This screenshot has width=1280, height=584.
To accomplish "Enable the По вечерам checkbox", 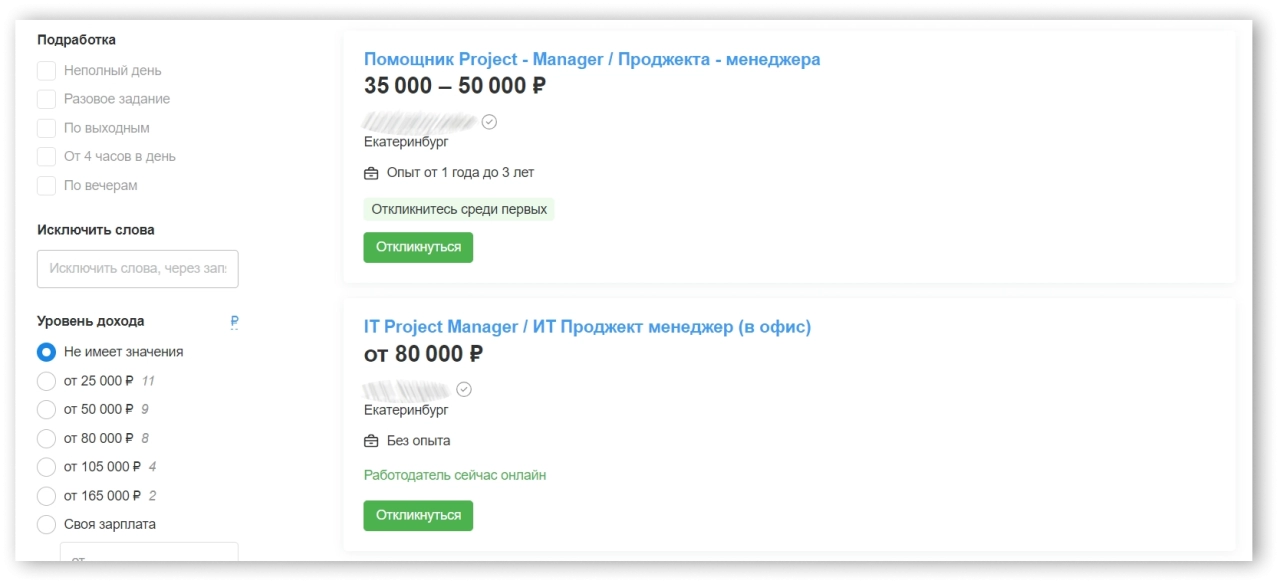I will click(46, 185).
